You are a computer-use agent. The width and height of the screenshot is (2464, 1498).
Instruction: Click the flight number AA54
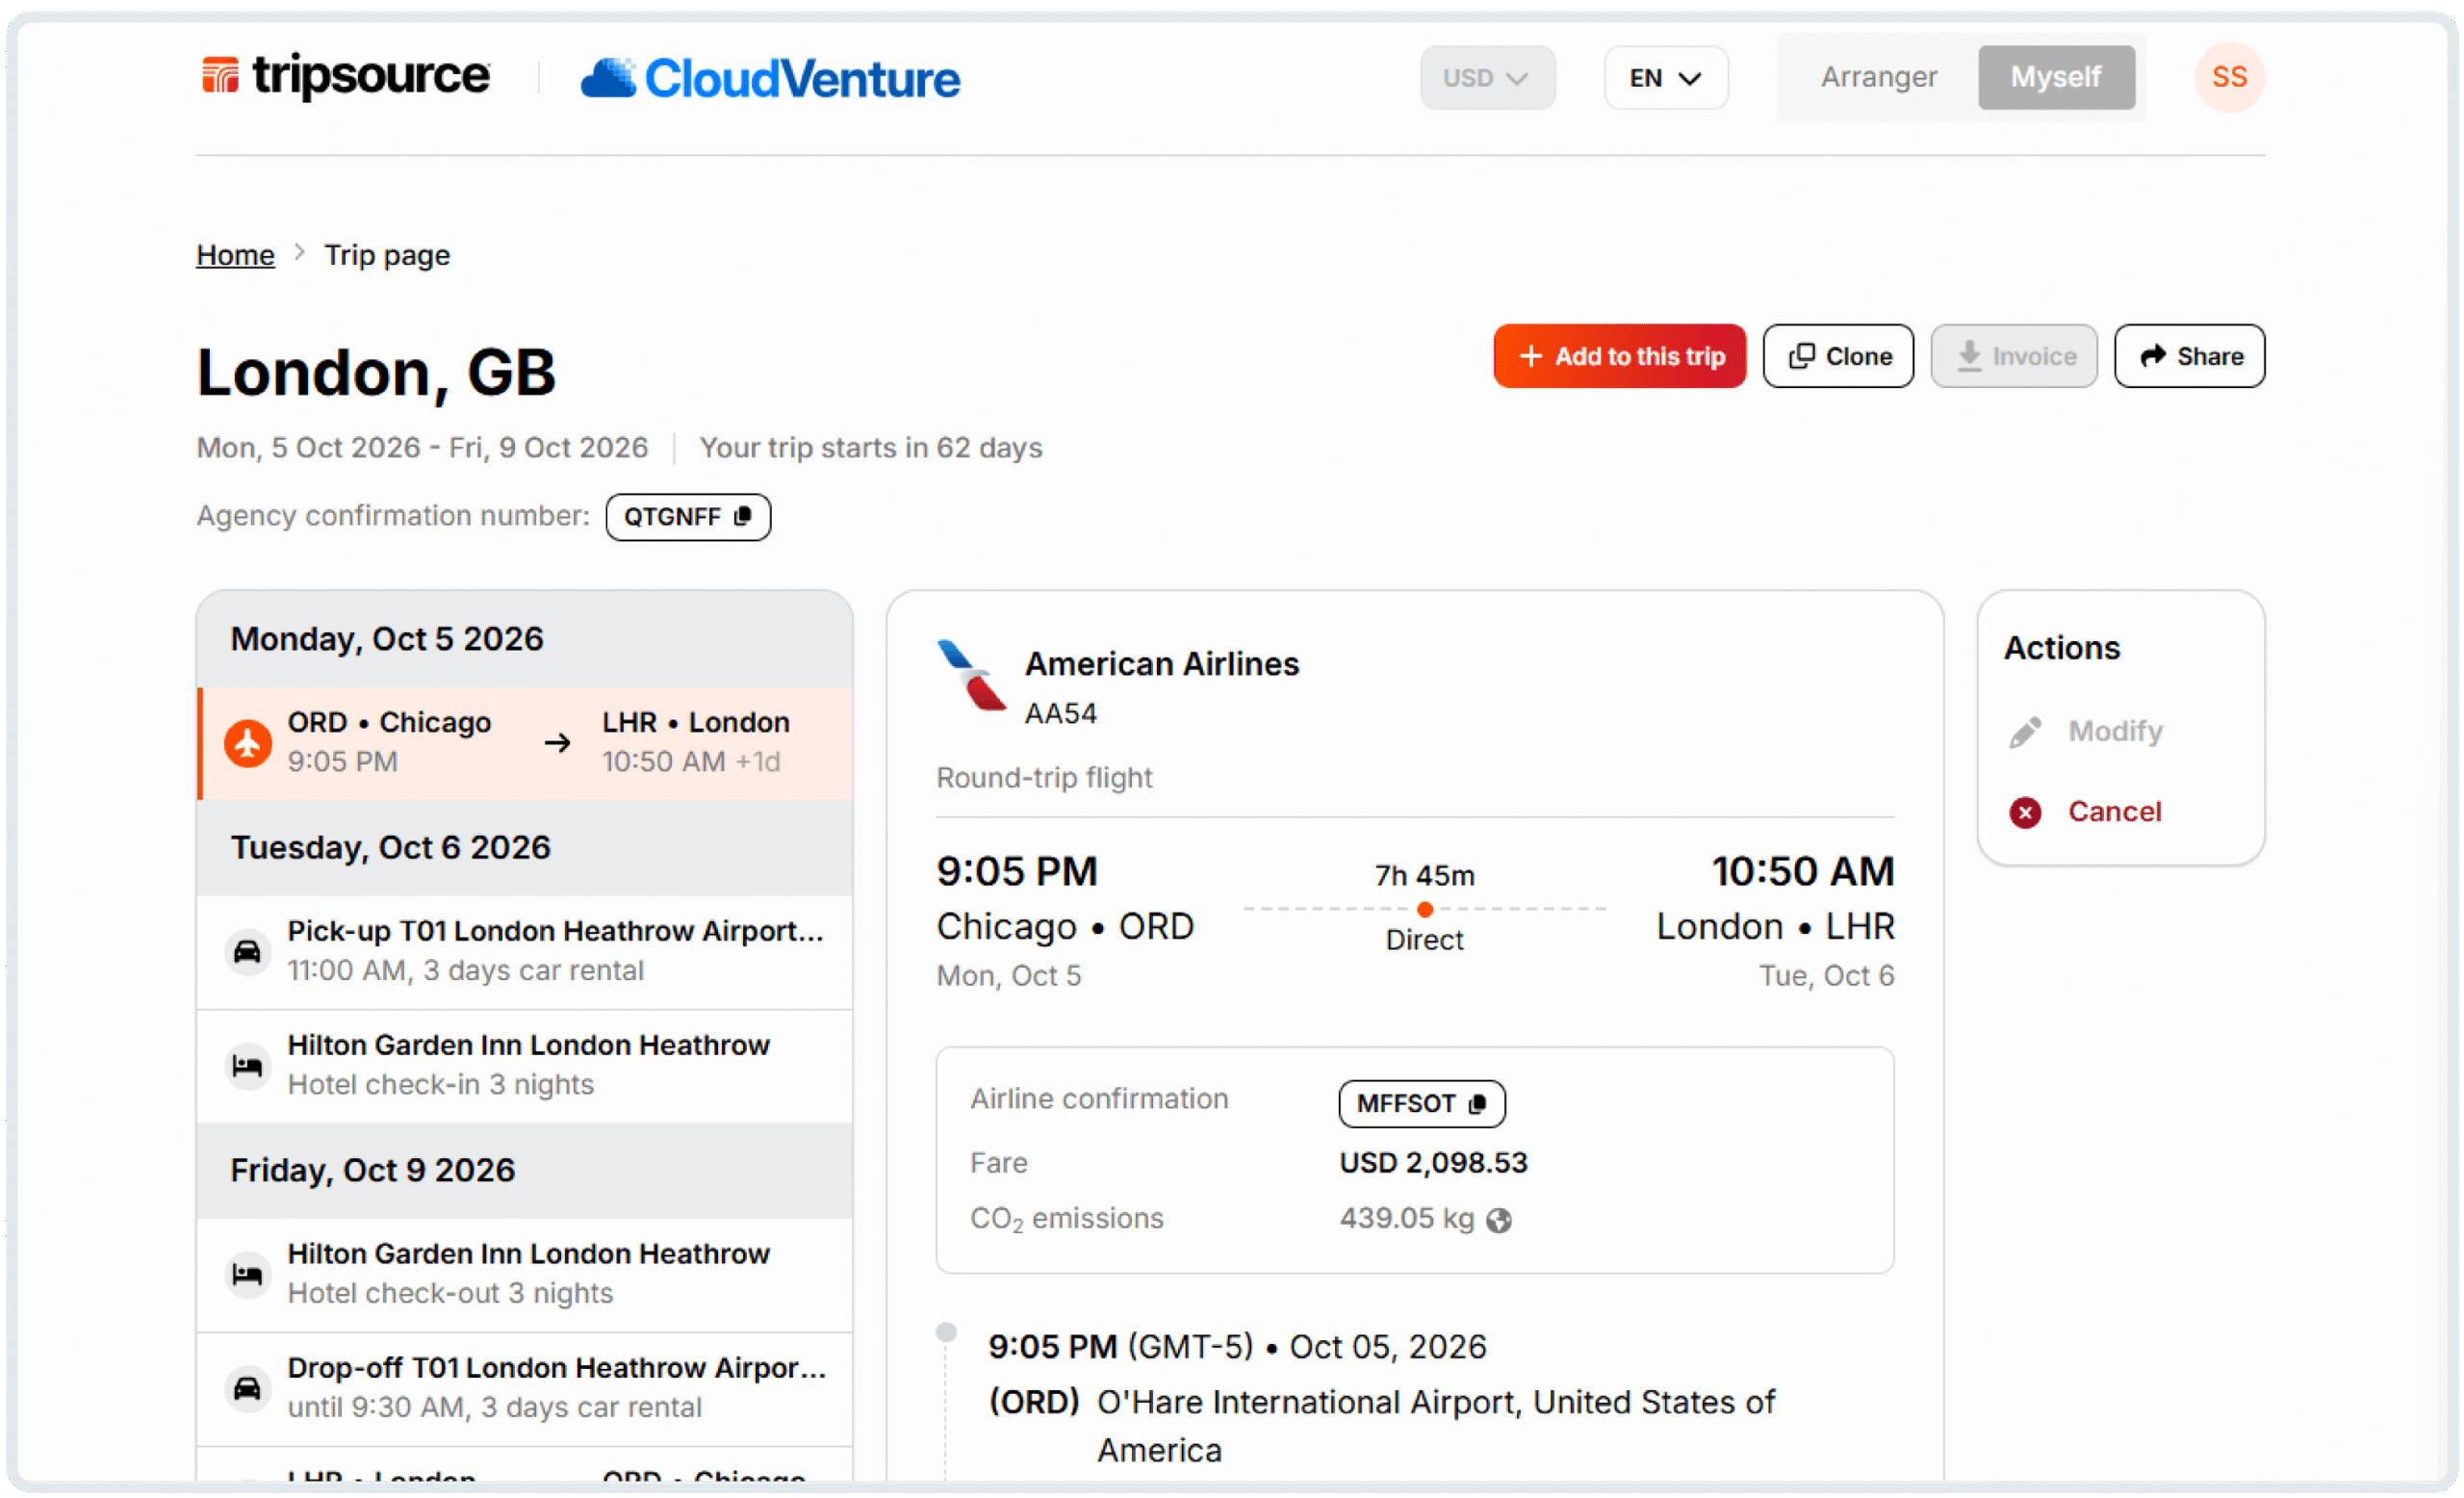[x=1060, y=713]
